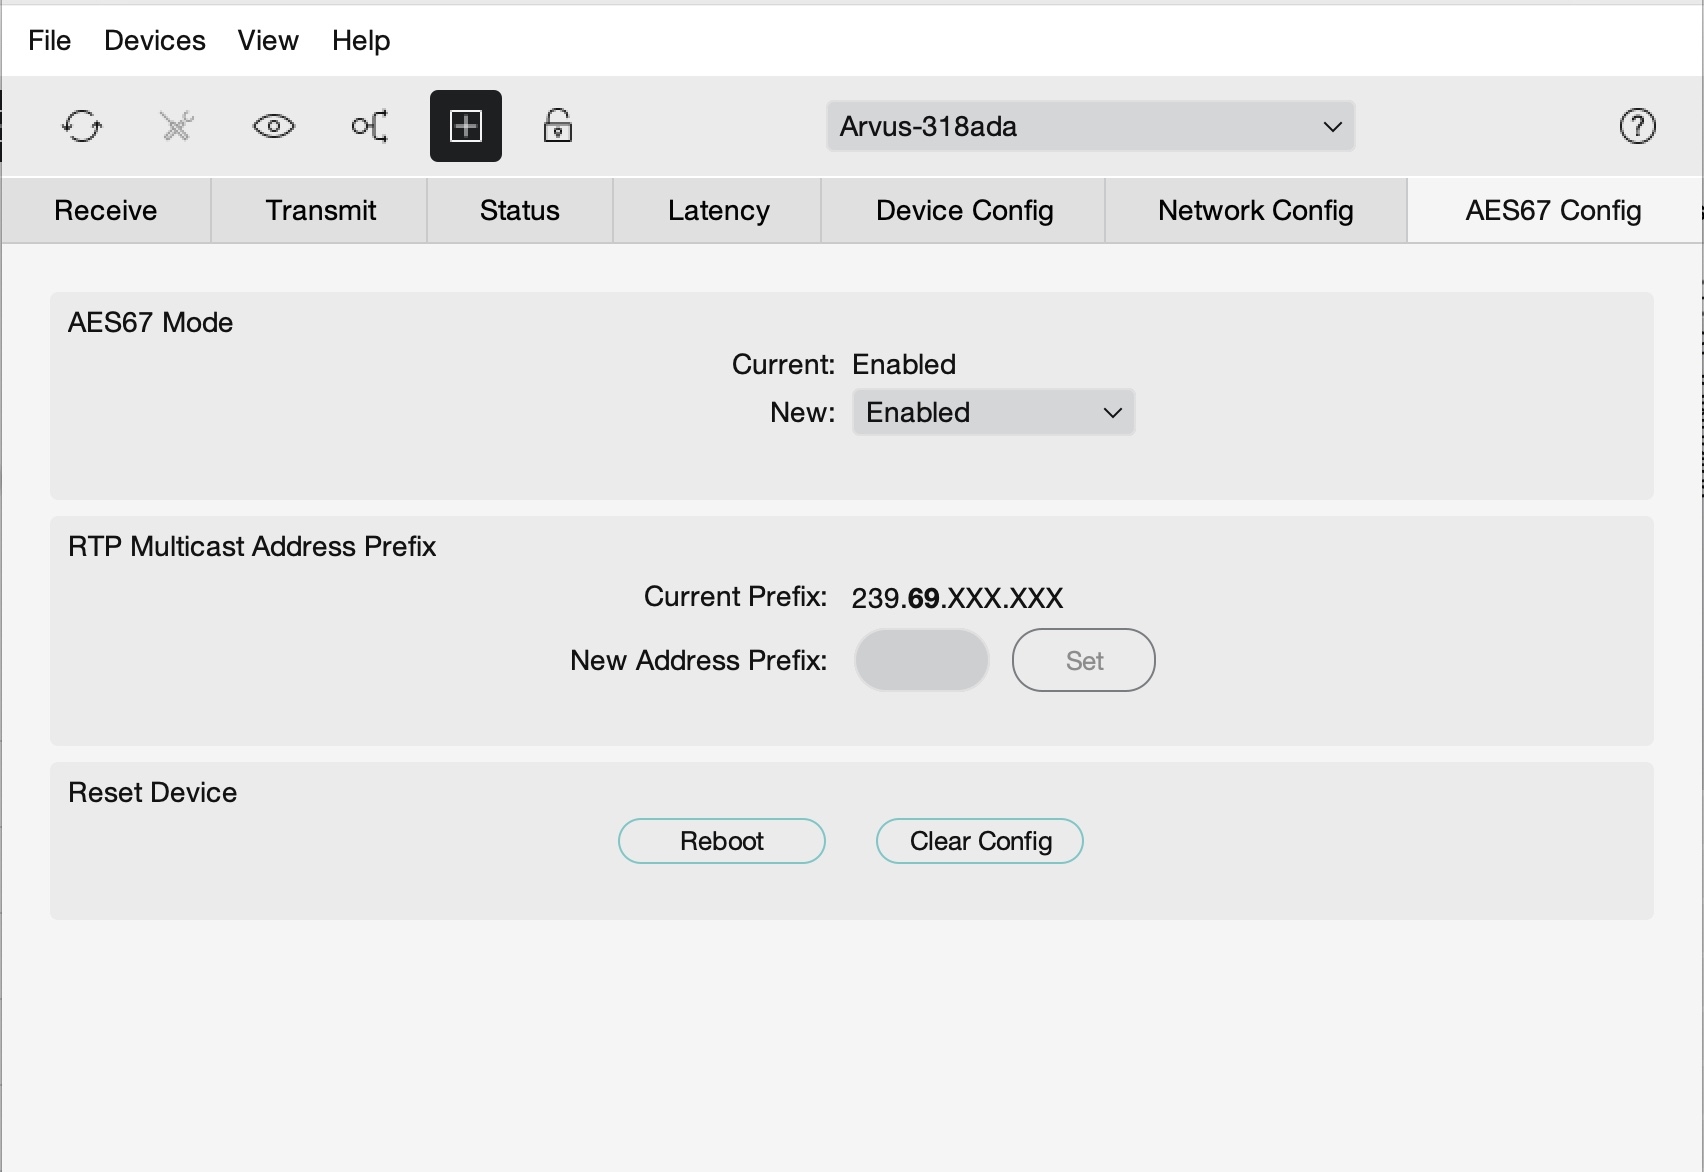Open the View menu
1704x1172 pixels.
click(268, 41)
